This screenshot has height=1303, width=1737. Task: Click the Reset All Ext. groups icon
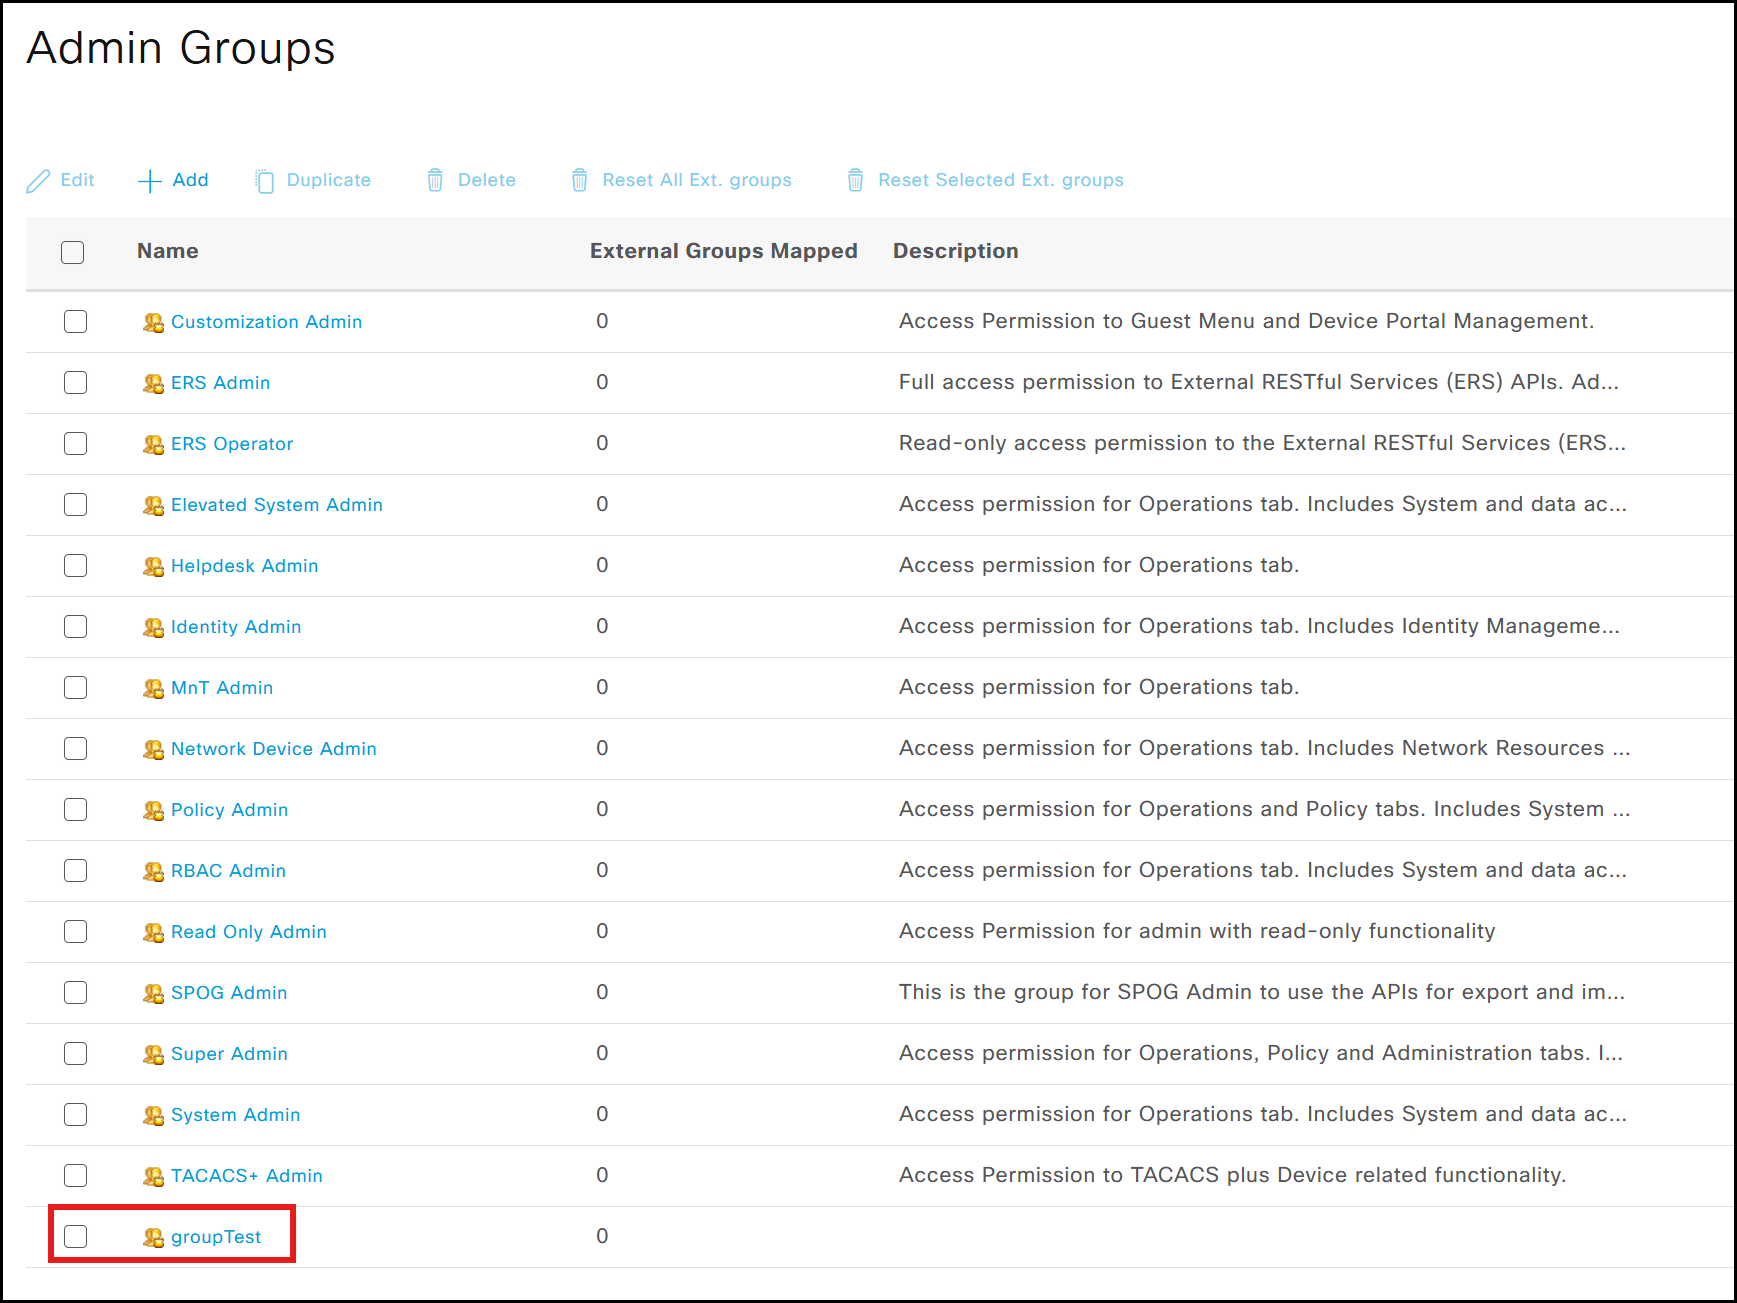click(x=579, y=181)
